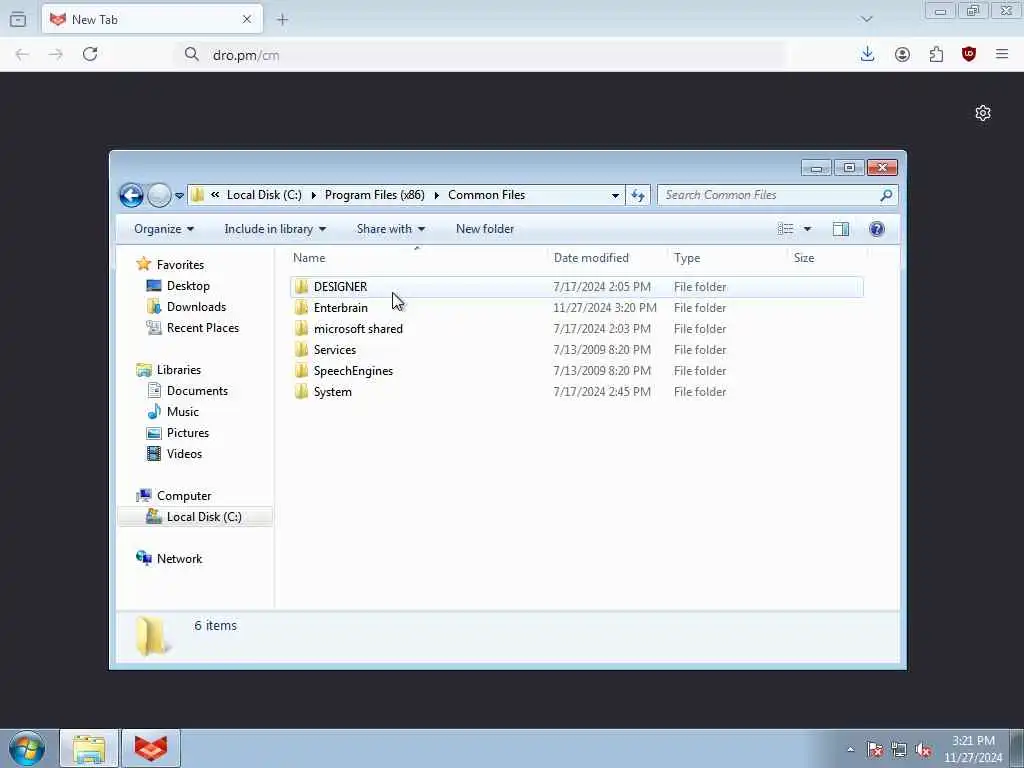This screenshot has height=768, width=1024.
Task: Open Explorer help icon
Action: (877, 229)
